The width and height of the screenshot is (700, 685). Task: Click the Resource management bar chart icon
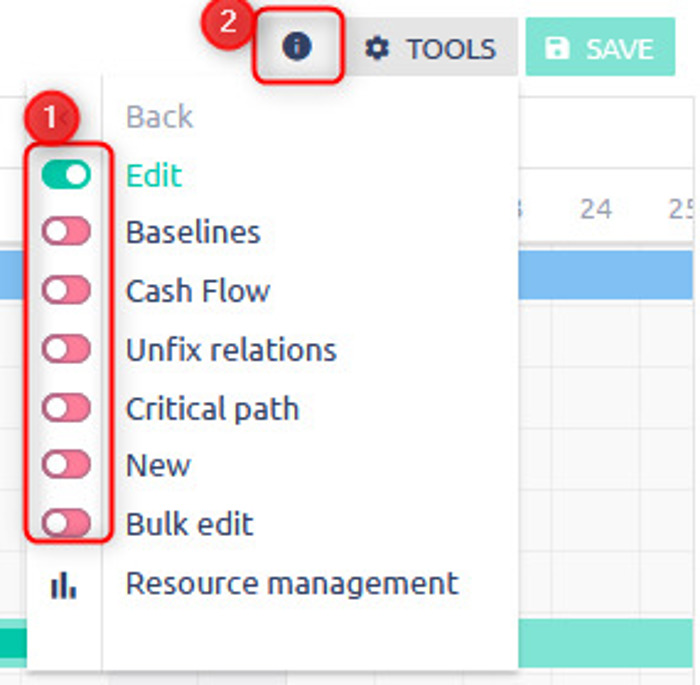point(64,585)
